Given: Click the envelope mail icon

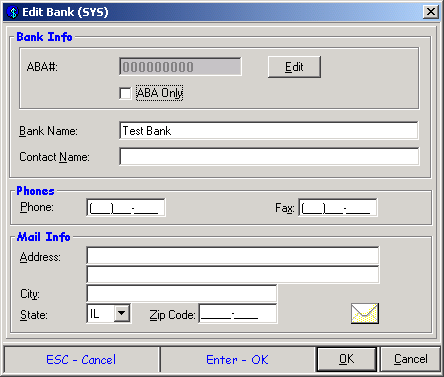Looking at the screenshot, I should 365,313.
